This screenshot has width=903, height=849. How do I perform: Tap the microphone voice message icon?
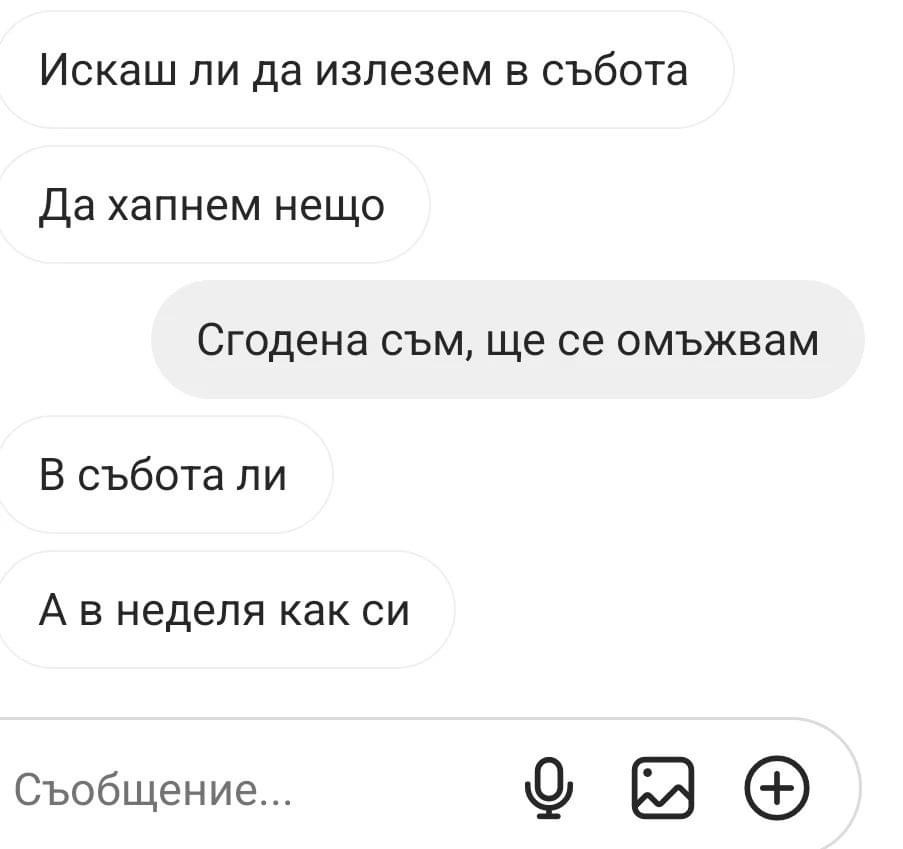tap(548, 787)
